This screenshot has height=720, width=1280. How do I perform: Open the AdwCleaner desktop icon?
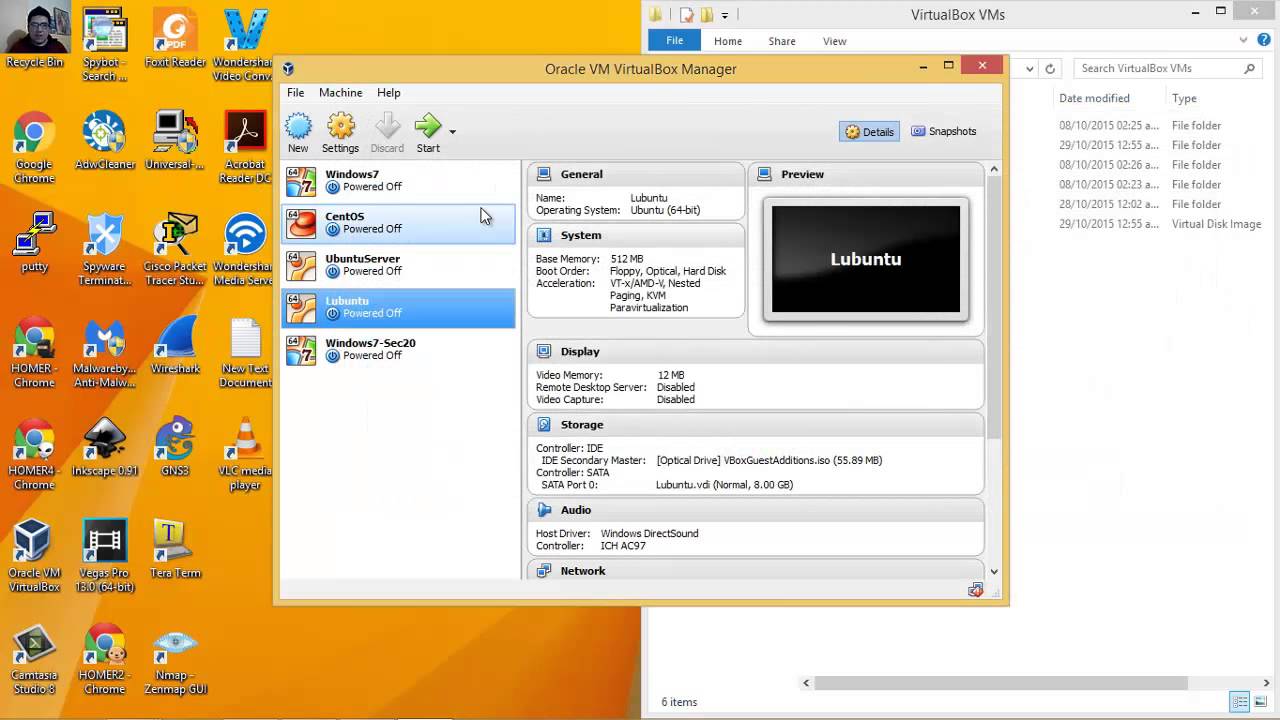tap(104, 141)
